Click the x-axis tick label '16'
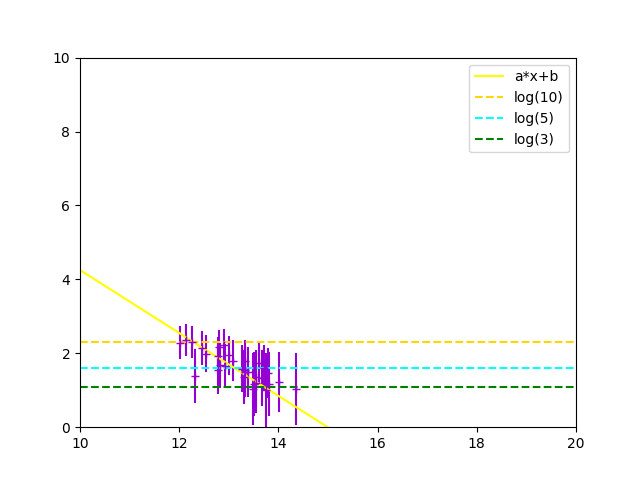Screen dimensions: 640x480 [378, 443]
